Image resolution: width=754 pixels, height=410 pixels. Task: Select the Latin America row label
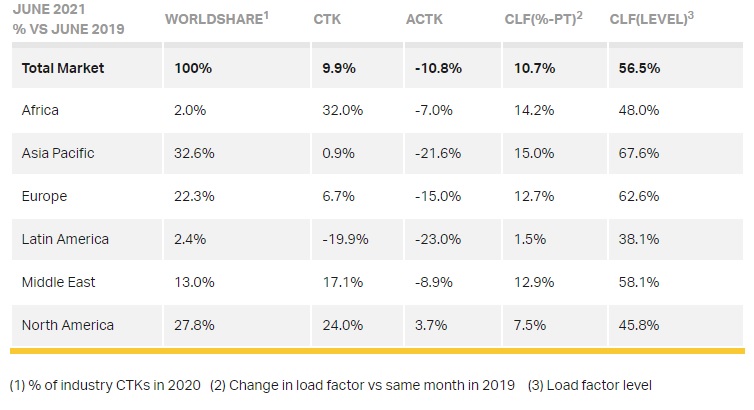(65, 239)
